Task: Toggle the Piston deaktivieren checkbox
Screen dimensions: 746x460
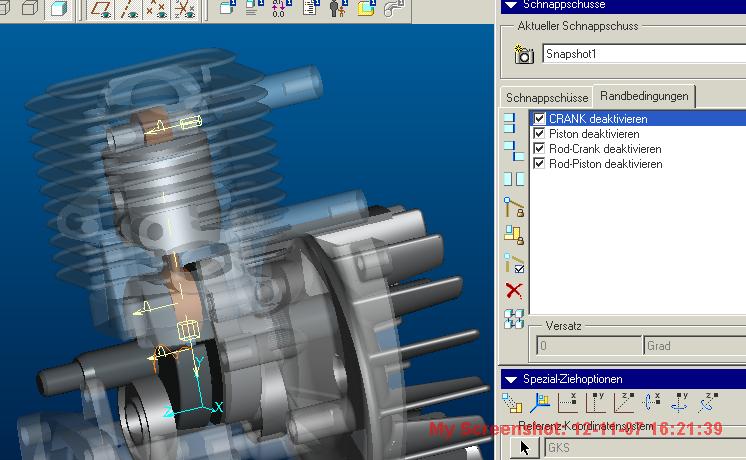Action: pos(540,134)
